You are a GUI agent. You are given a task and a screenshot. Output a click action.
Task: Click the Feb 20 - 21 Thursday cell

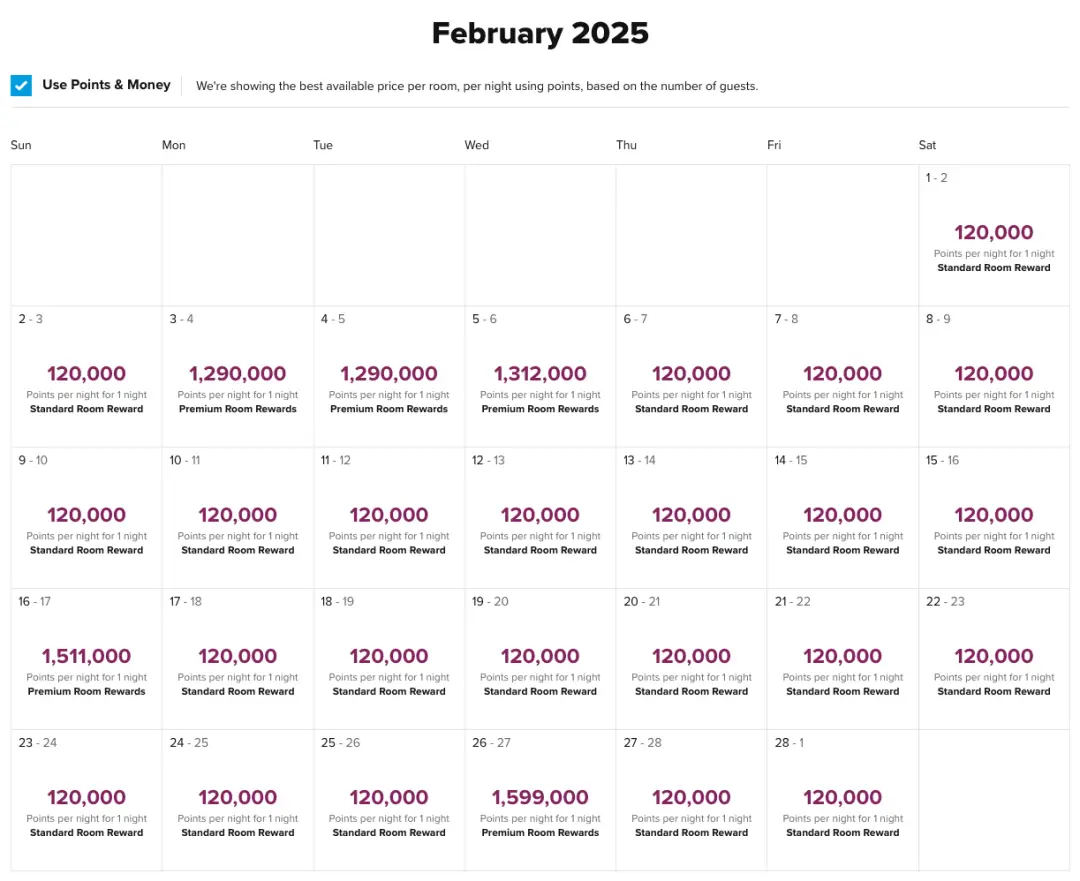pos(692,660)
